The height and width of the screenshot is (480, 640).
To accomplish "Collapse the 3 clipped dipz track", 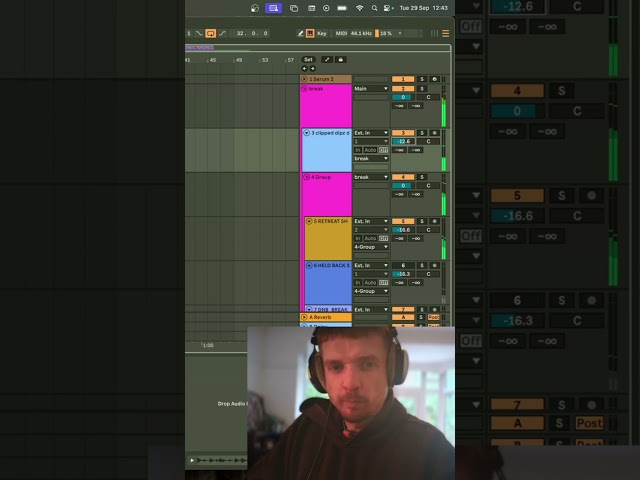I will [x=307, y=133].
